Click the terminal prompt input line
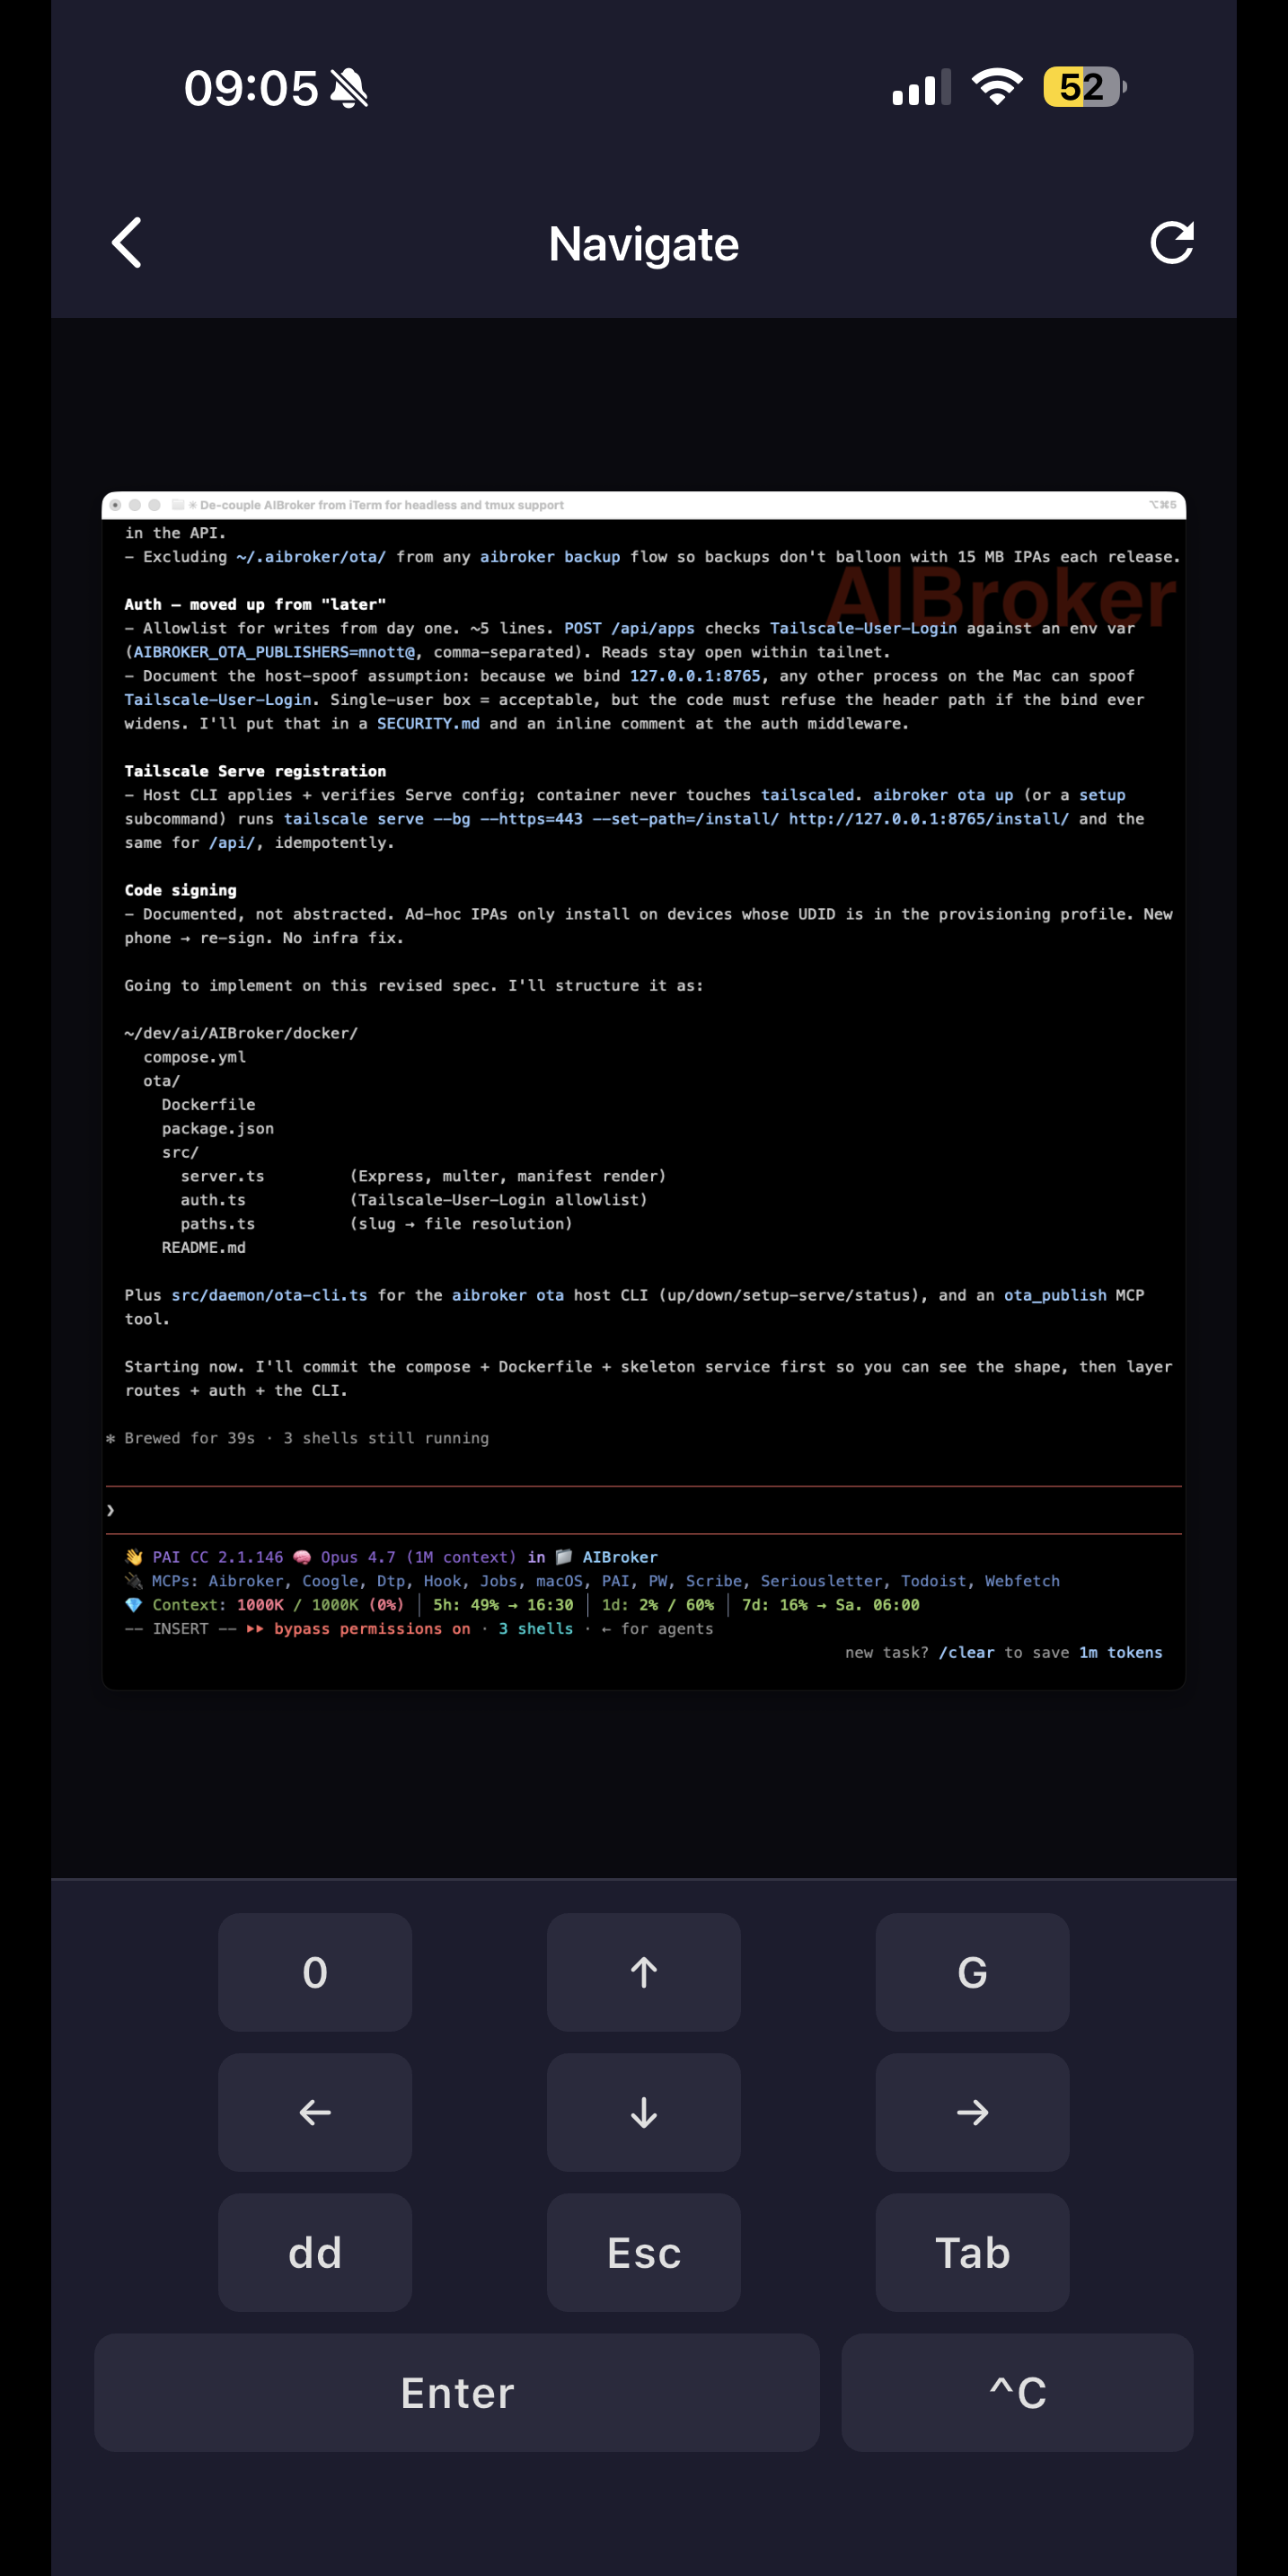Viewport: 1288px width, 2576px height. [644, 1510]
